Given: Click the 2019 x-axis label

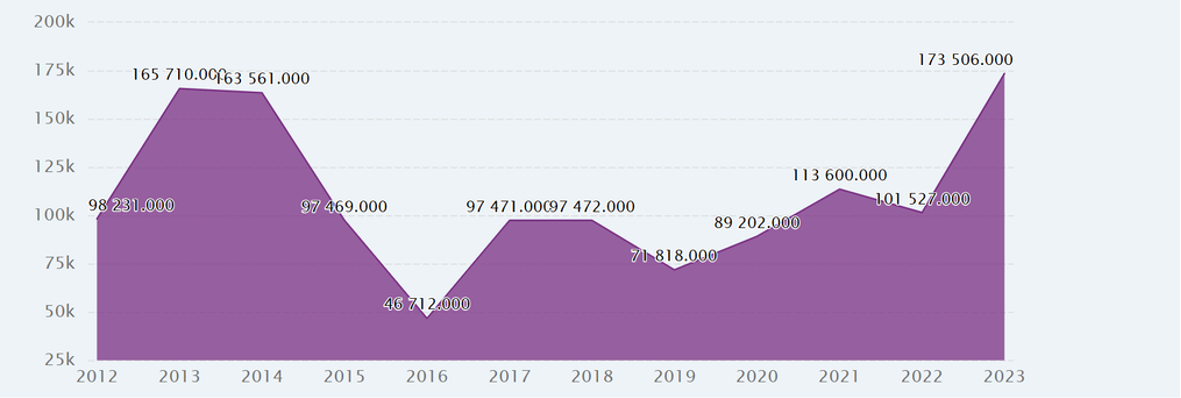Looking at the screenshot, I should (674, 376).
